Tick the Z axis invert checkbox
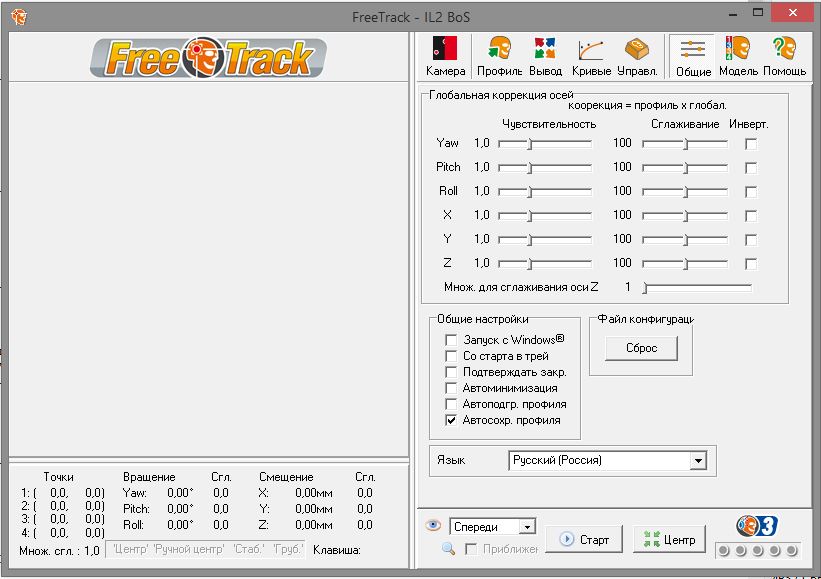Screen dimensions: 821x579 click(x=751, y=264)
